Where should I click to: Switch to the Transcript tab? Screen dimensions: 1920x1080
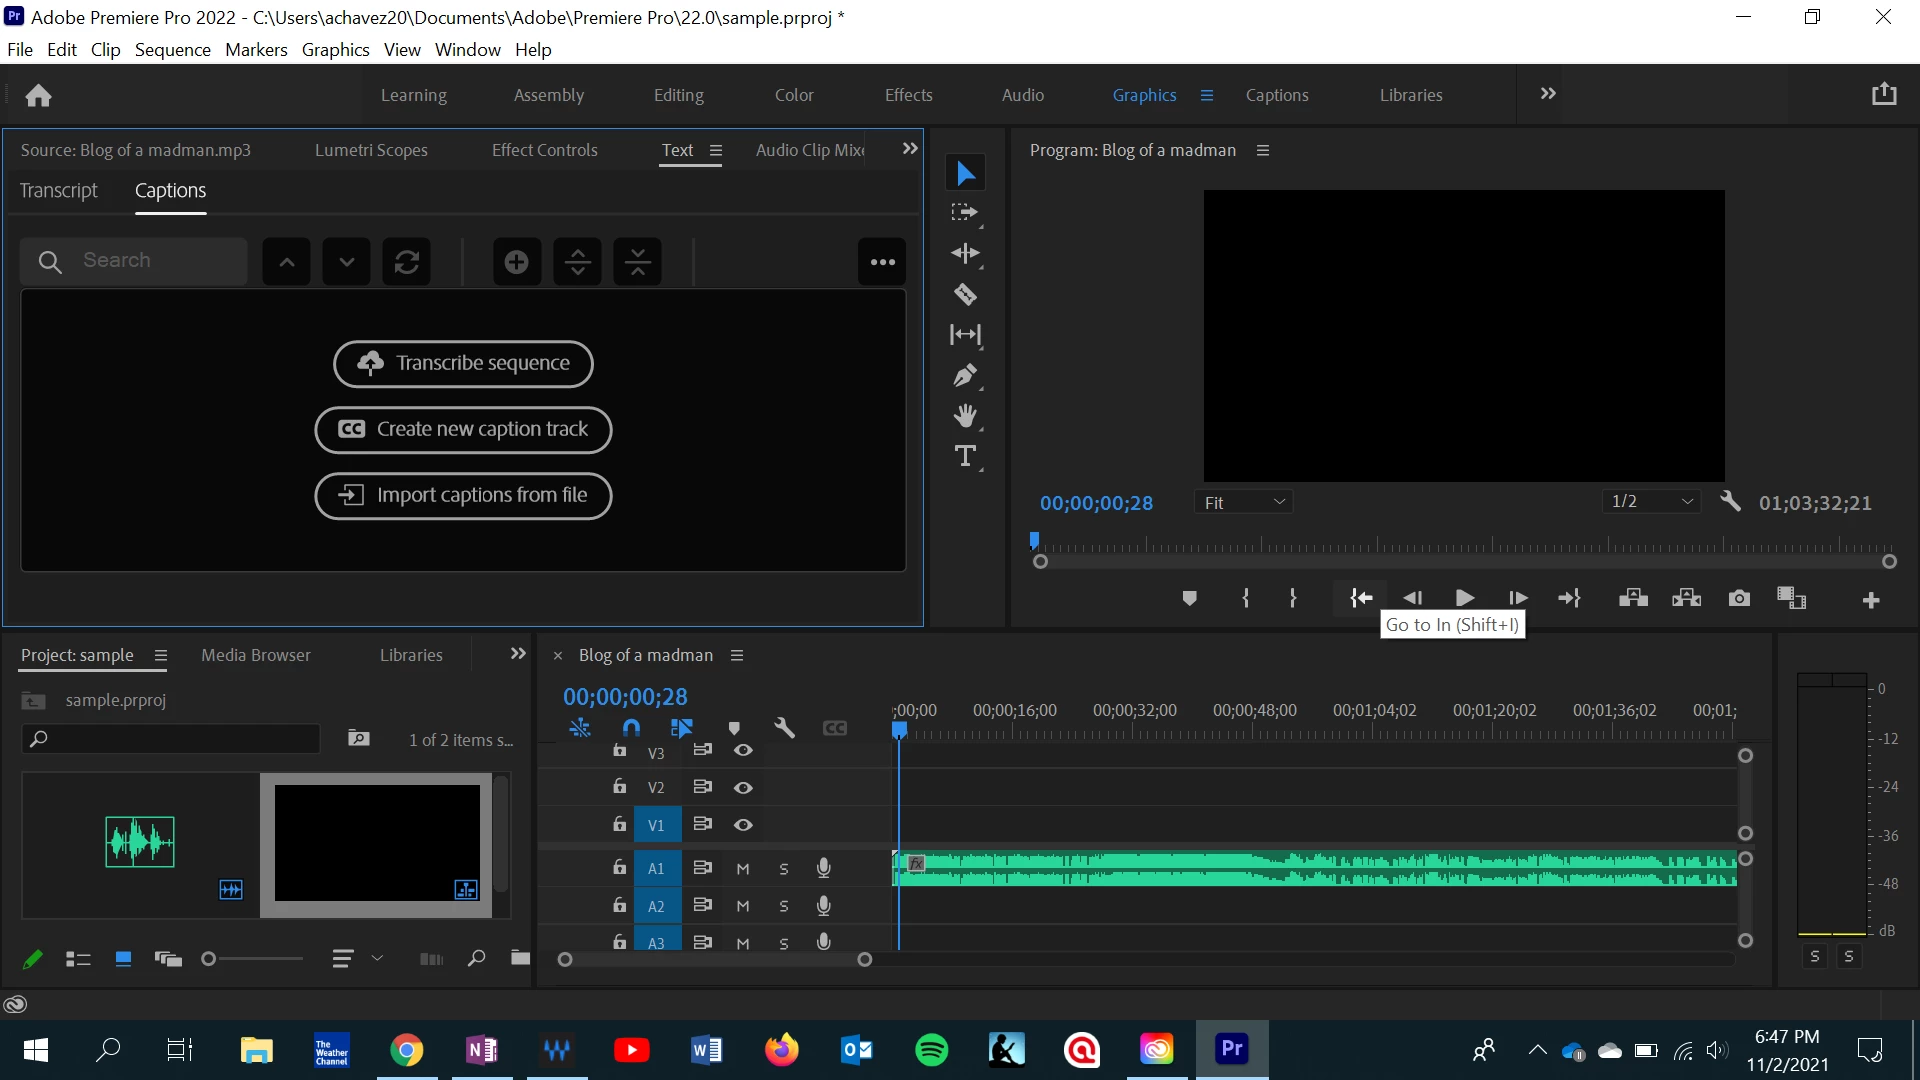(x=59, y=190)
